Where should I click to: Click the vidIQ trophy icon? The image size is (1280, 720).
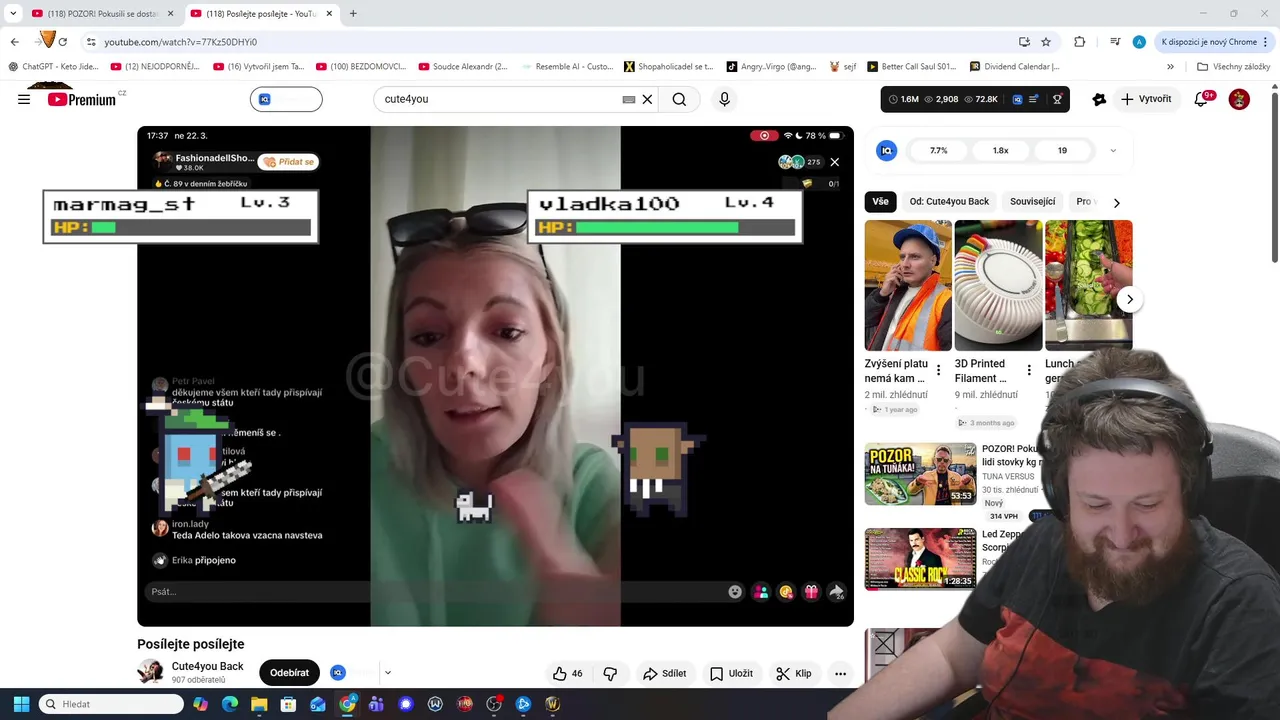(x=1057, y=99)
